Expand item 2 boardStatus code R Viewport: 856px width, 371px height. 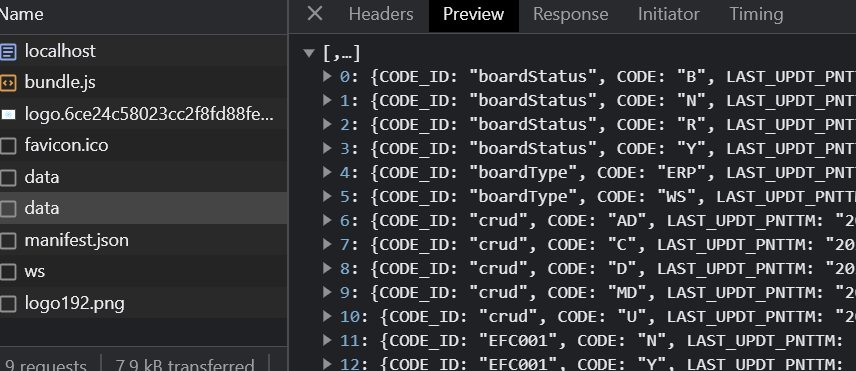tap(328, 124)
